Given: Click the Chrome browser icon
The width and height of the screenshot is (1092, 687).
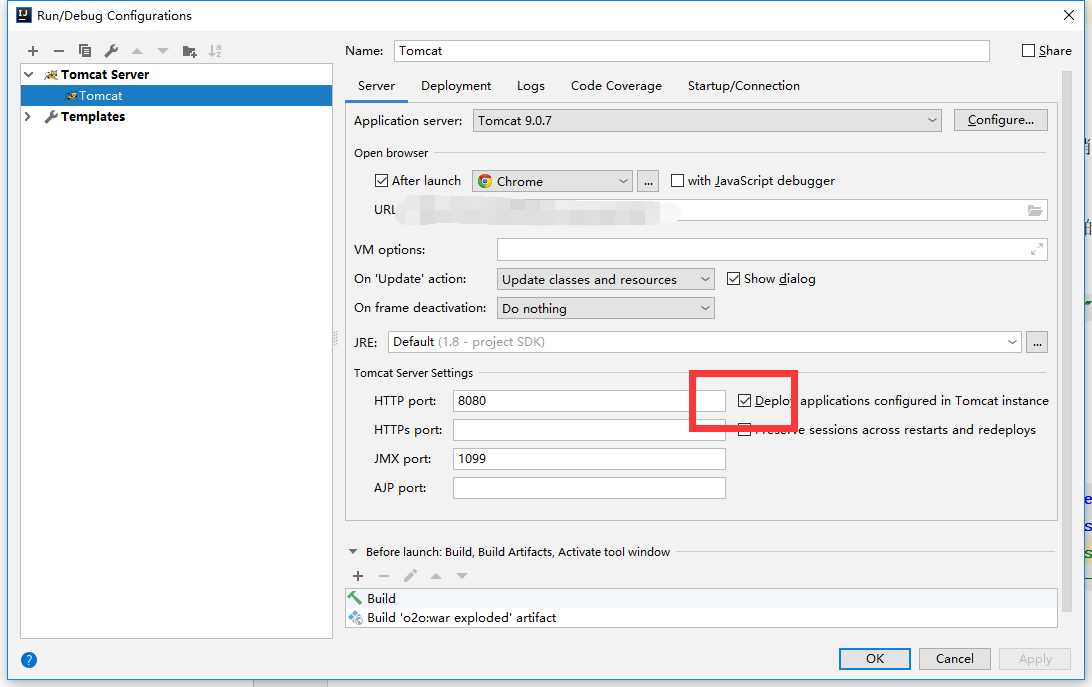Looking at the screenshot, I should click(x=485, y=181).
